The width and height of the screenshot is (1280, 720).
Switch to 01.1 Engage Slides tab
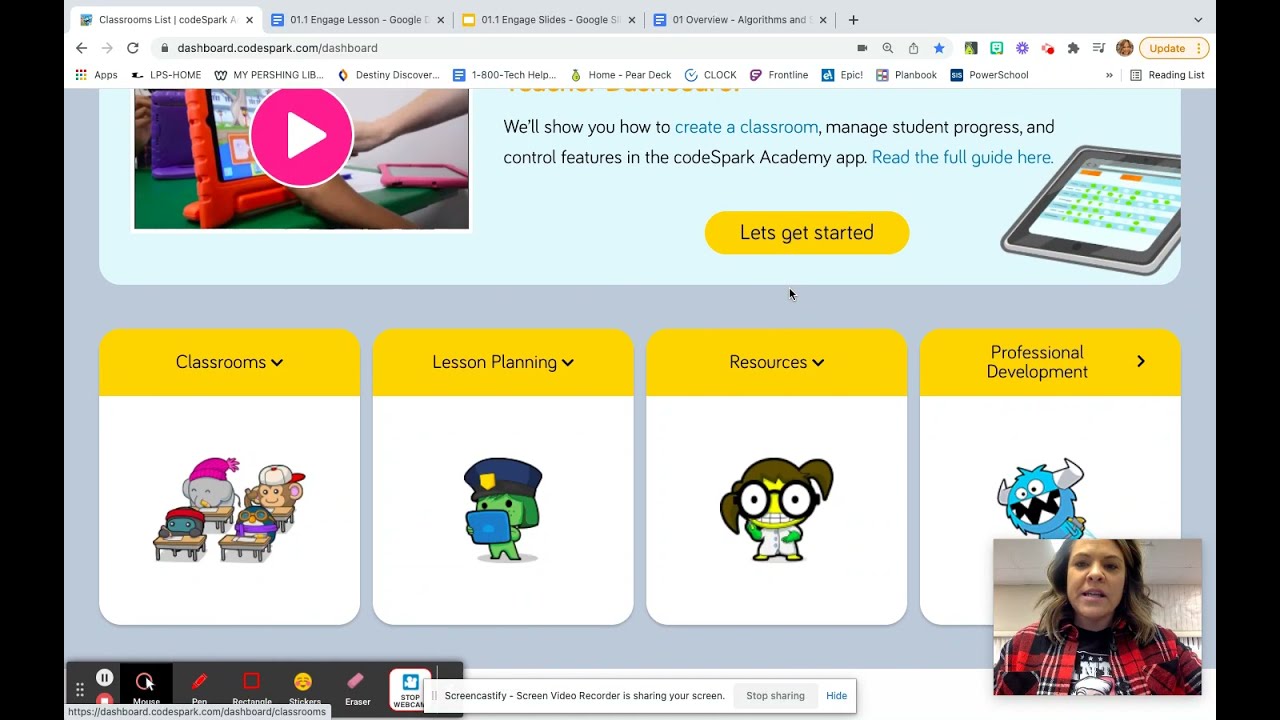click(x=548, y=20)
